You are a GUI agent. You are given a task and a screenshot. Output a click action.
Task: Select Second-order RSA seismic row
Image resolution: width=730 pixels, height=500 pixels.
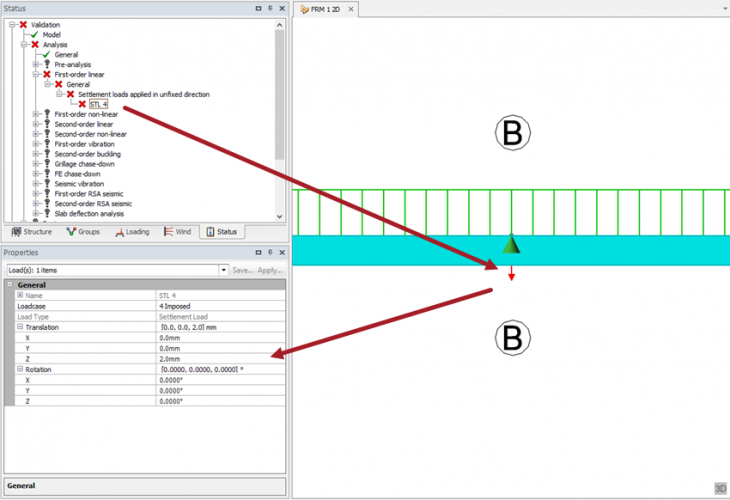(x=93, y=203)
